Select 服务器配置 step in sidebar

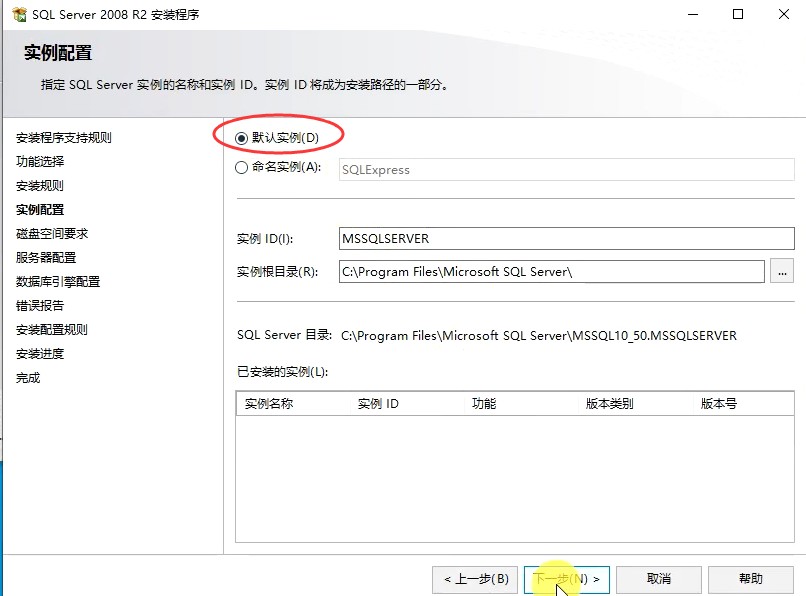point(46,258)
